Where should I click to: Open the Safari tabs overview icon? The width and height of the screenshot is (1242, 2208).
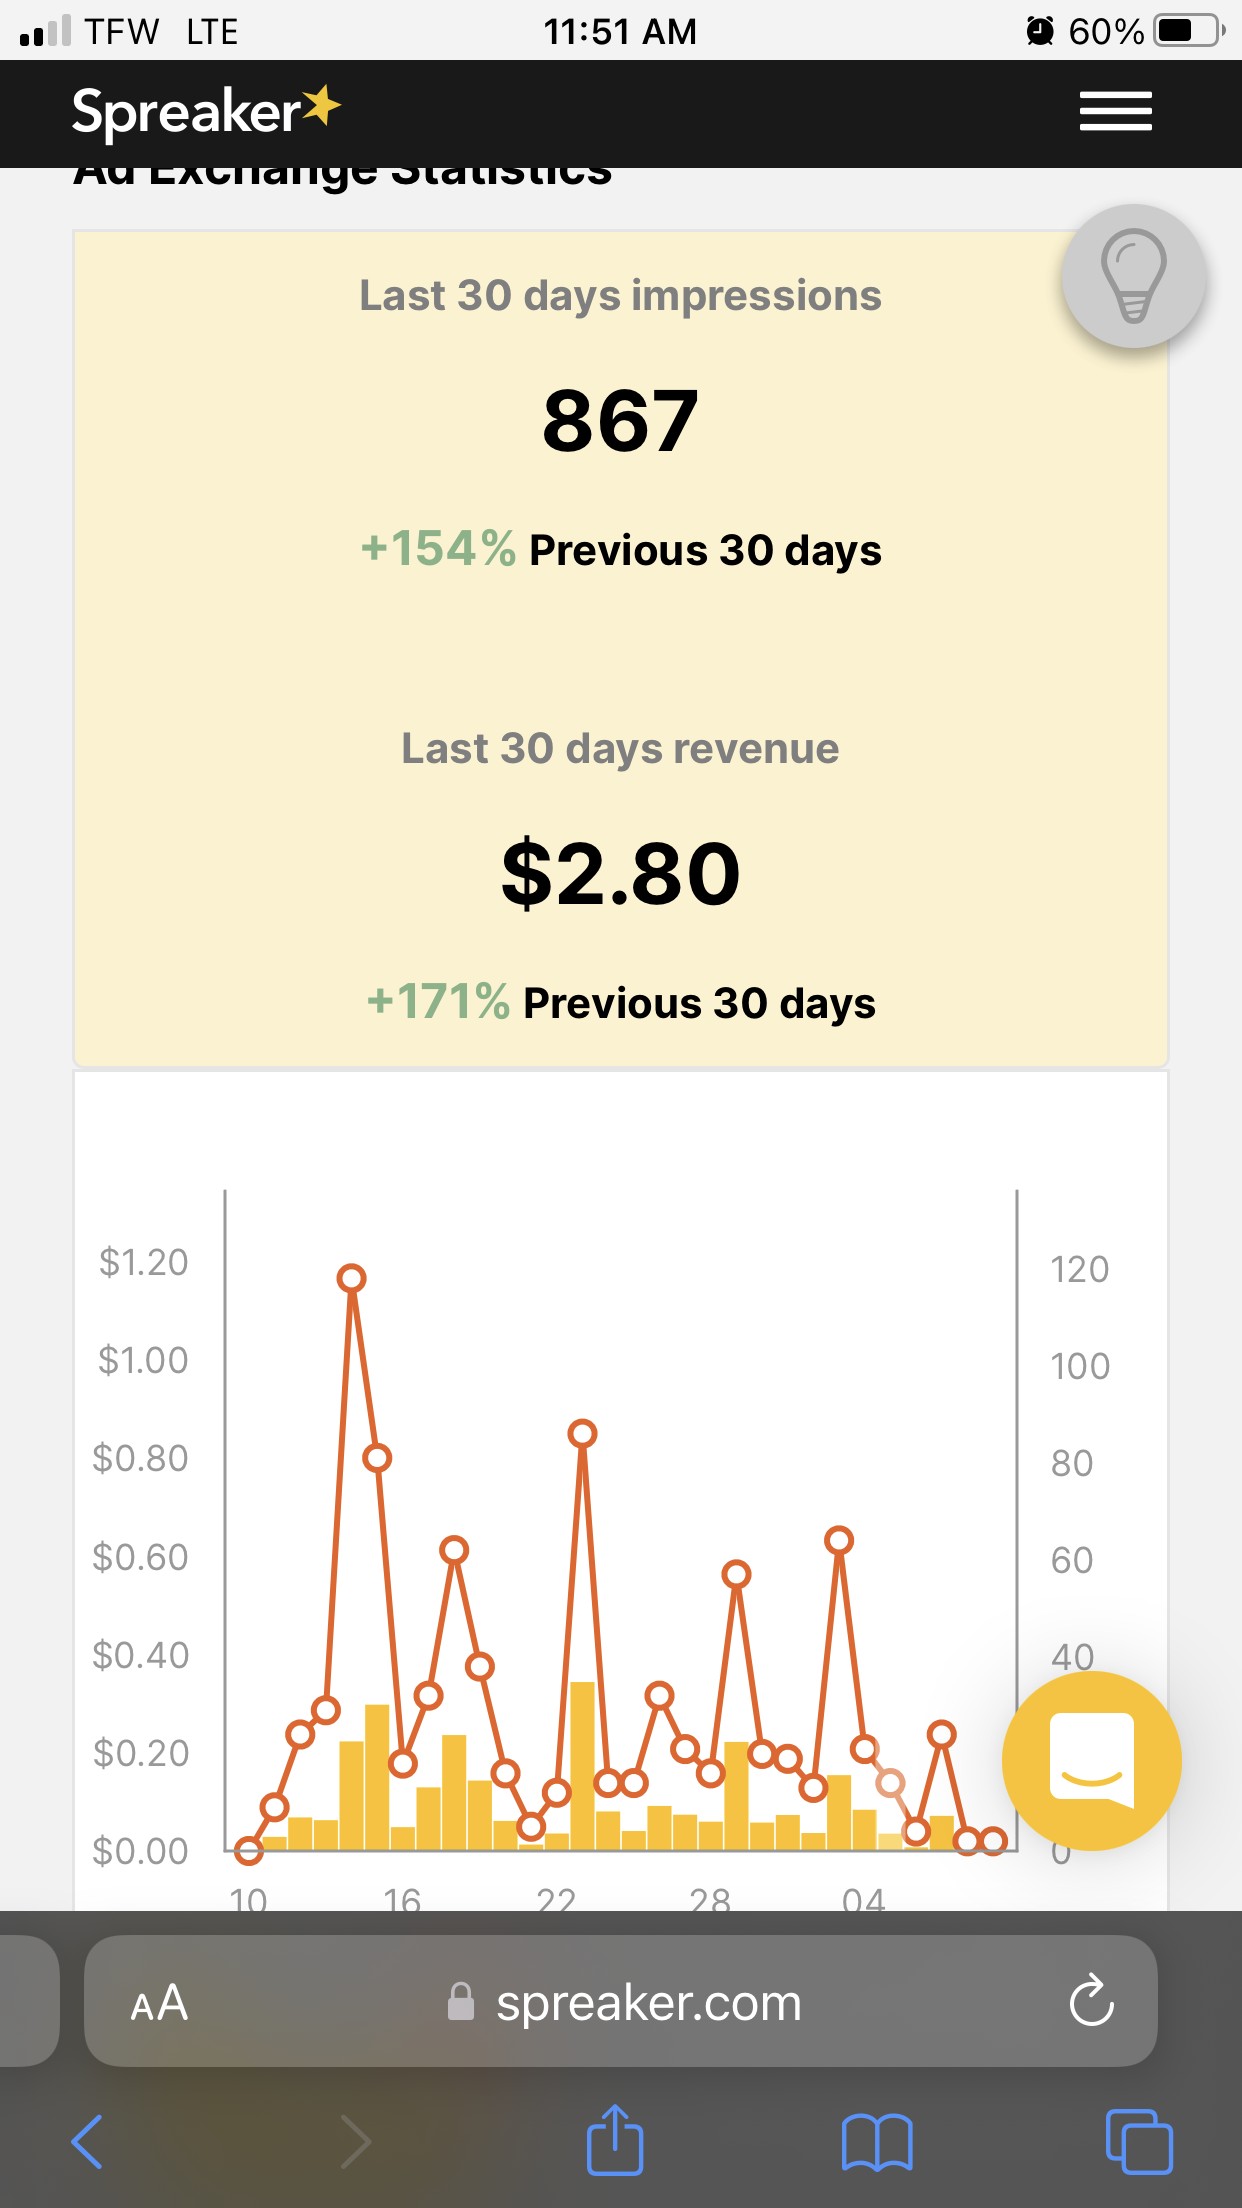point(1139,2142)
